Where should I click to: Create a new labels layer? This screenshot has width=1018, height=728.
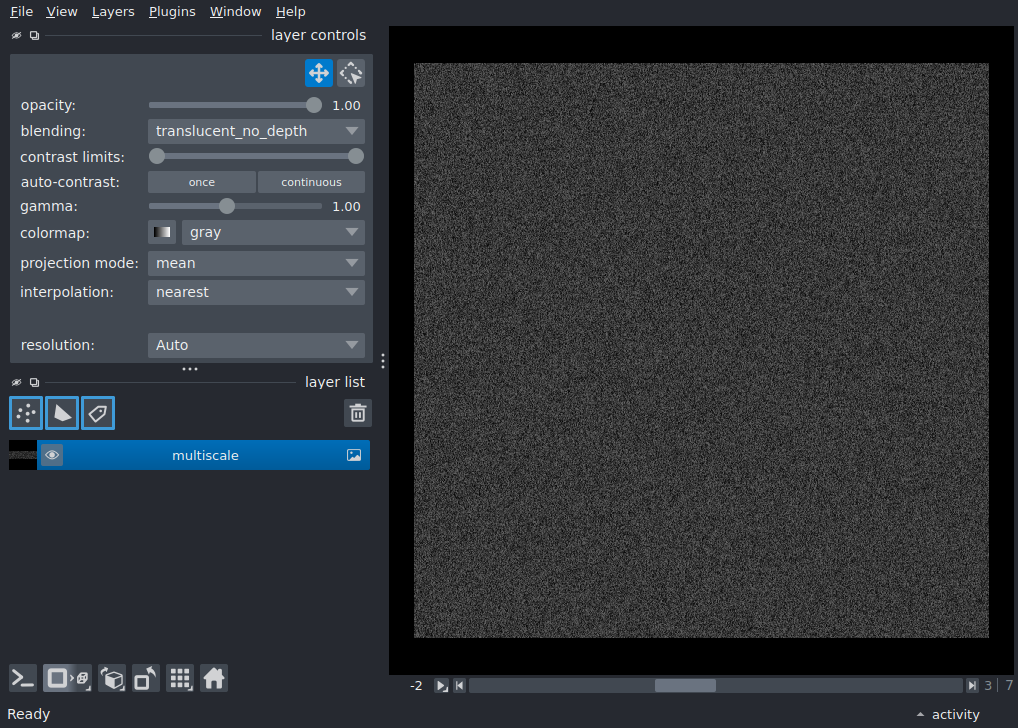coord(98,413)
